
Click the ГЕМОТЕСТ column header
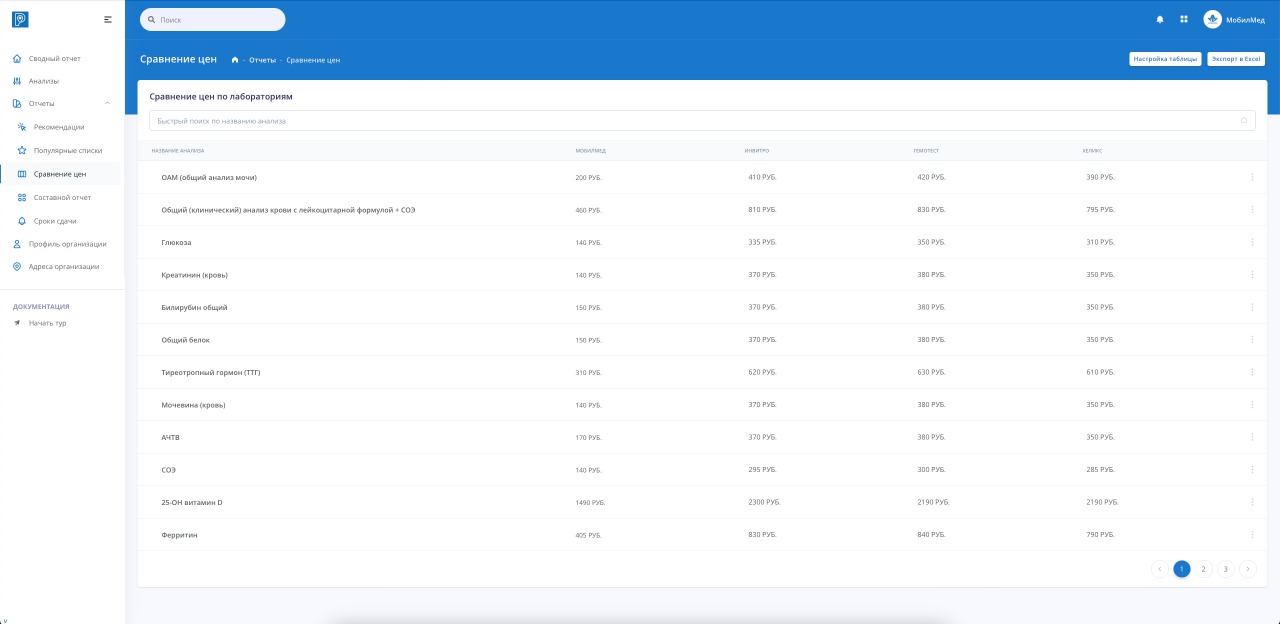coord(926,151)
